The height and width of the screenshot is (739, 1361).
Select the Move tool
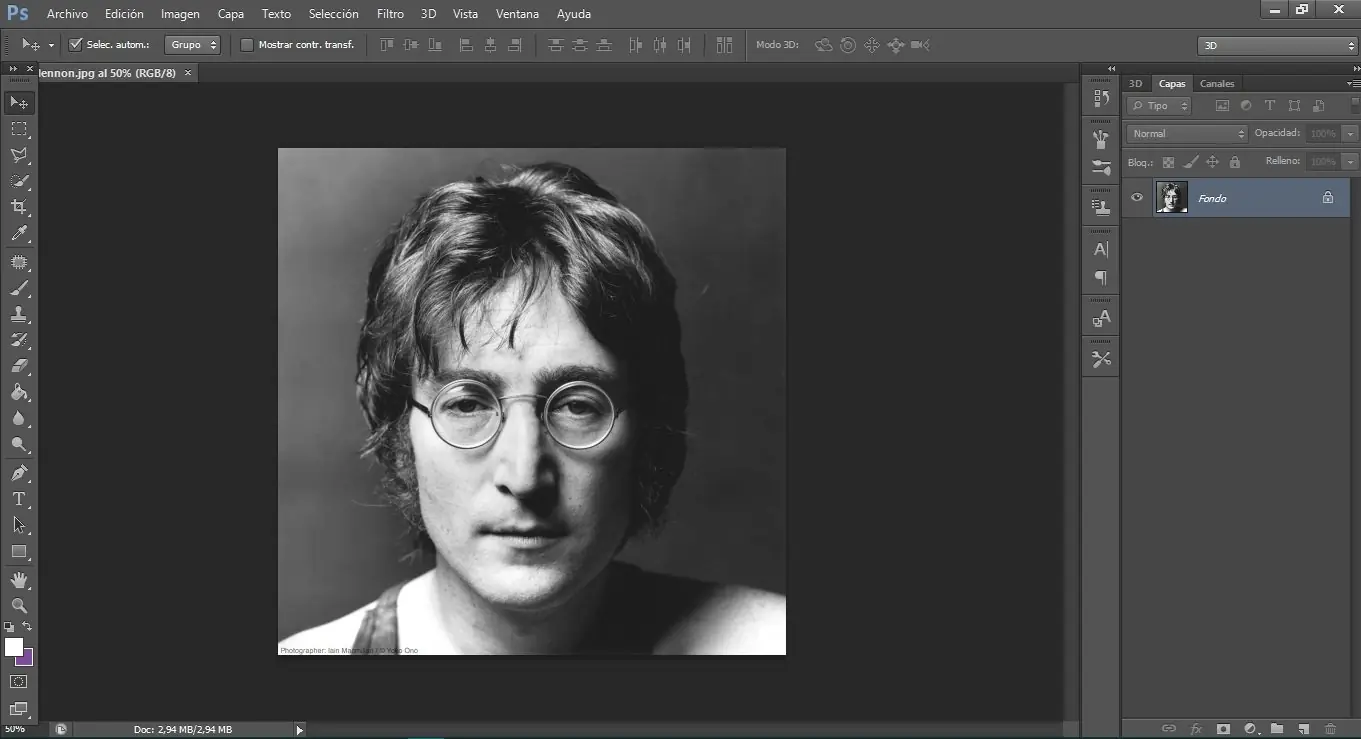coord(18,102)
